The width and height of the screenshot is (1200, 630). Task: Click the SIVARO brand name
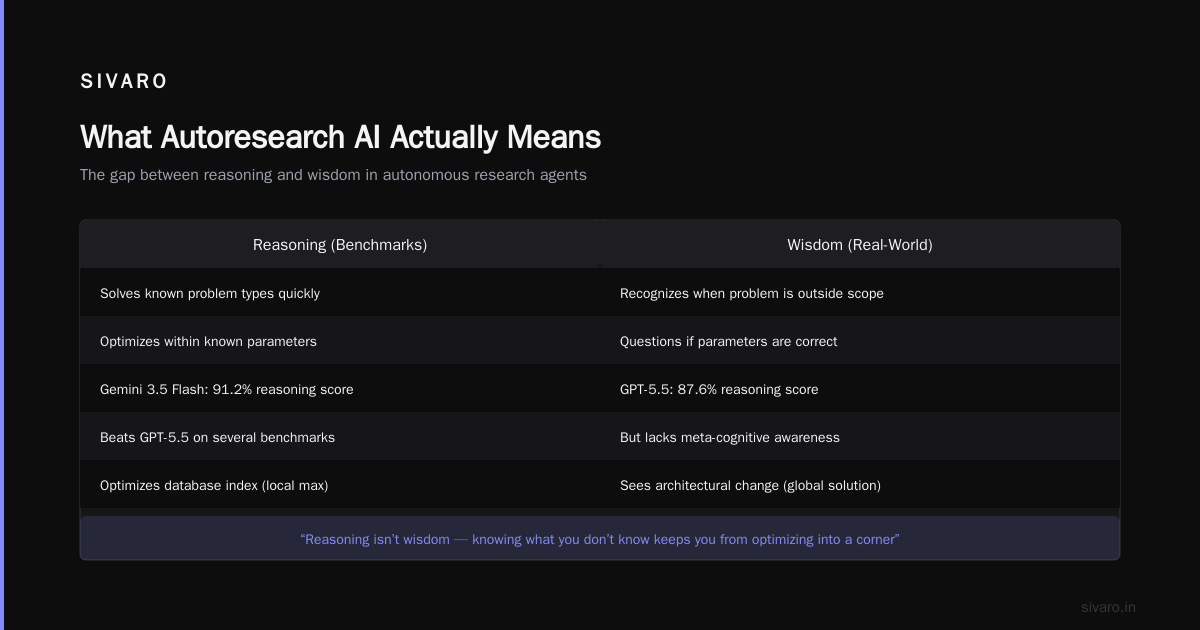tap(124, 82)
